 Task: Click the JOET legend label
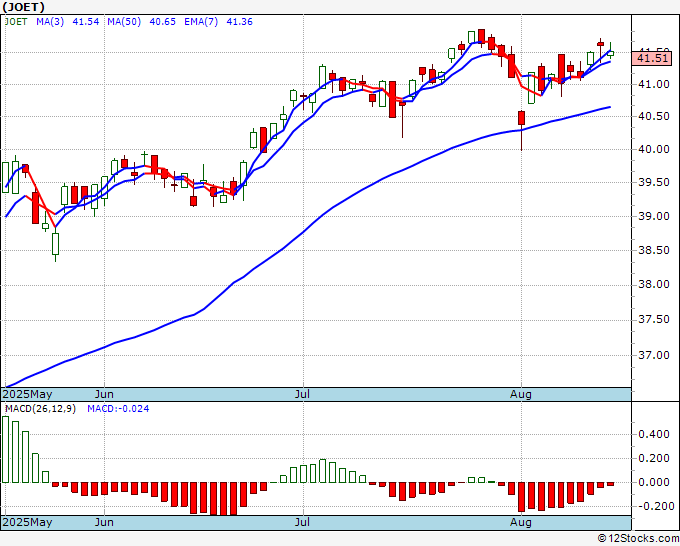16,22
